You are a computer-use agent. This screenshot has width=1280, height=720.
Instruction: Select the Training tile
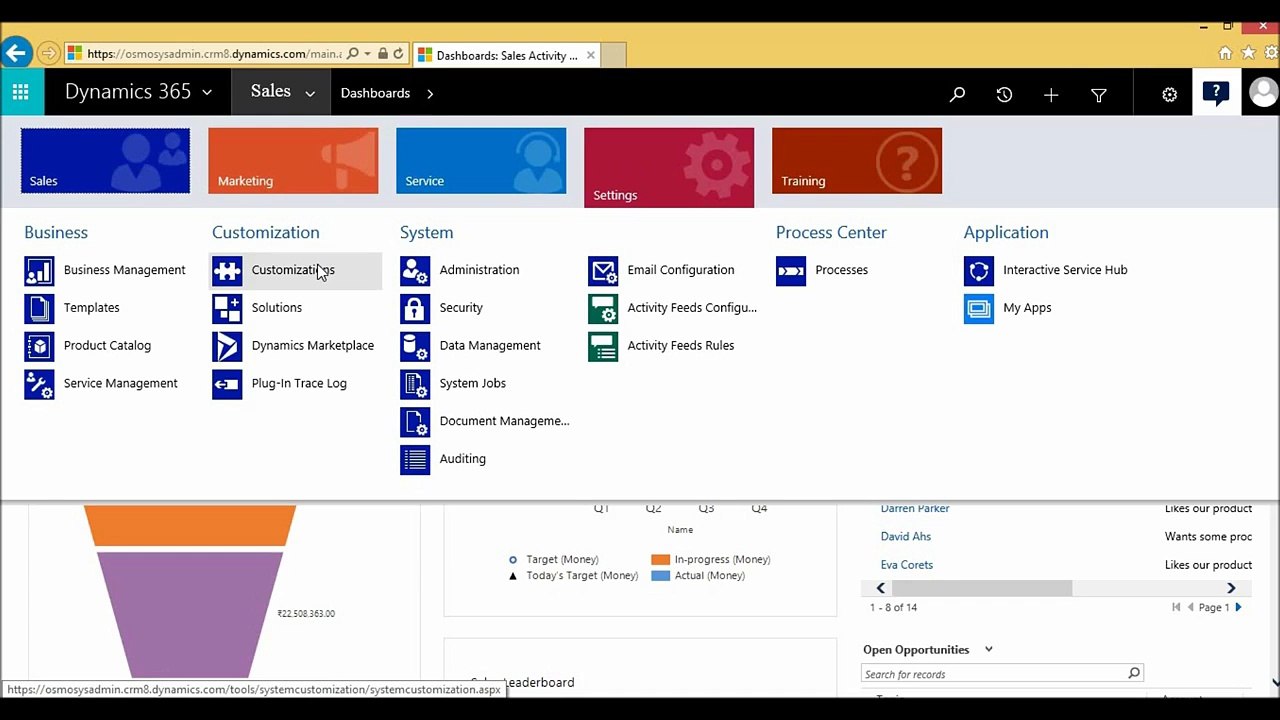click(x=857, y=160)
